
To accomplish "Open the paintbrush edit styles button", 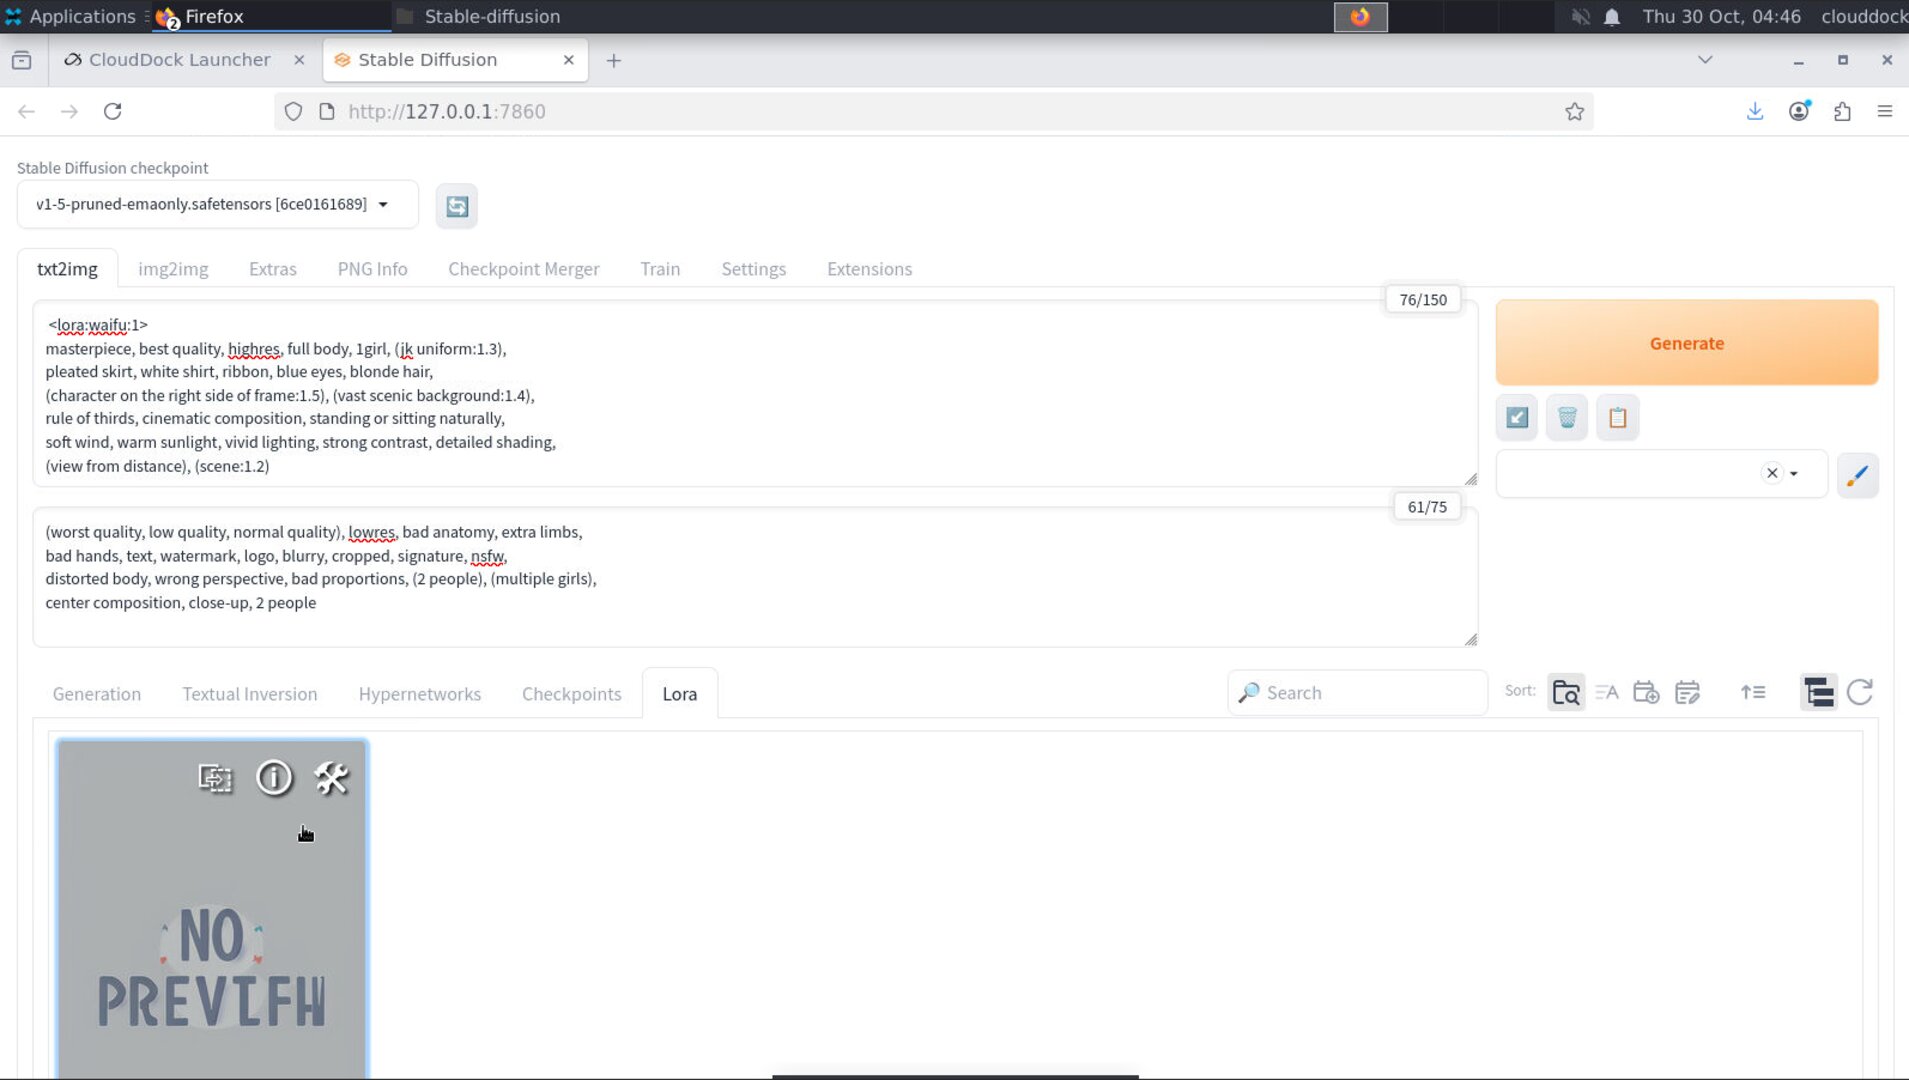I will point(1857,475).
